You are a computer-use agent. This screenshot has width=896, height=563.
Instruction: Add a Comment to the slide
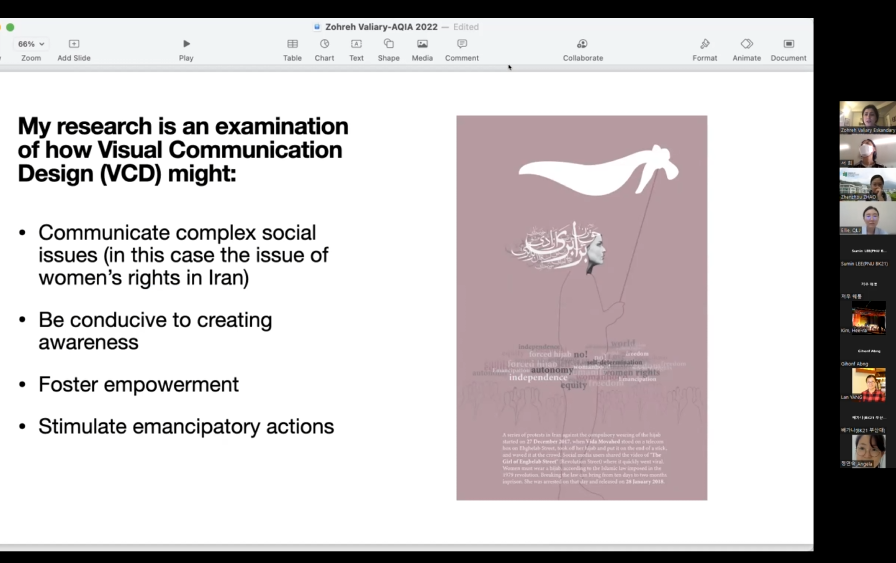pos(462,44)
